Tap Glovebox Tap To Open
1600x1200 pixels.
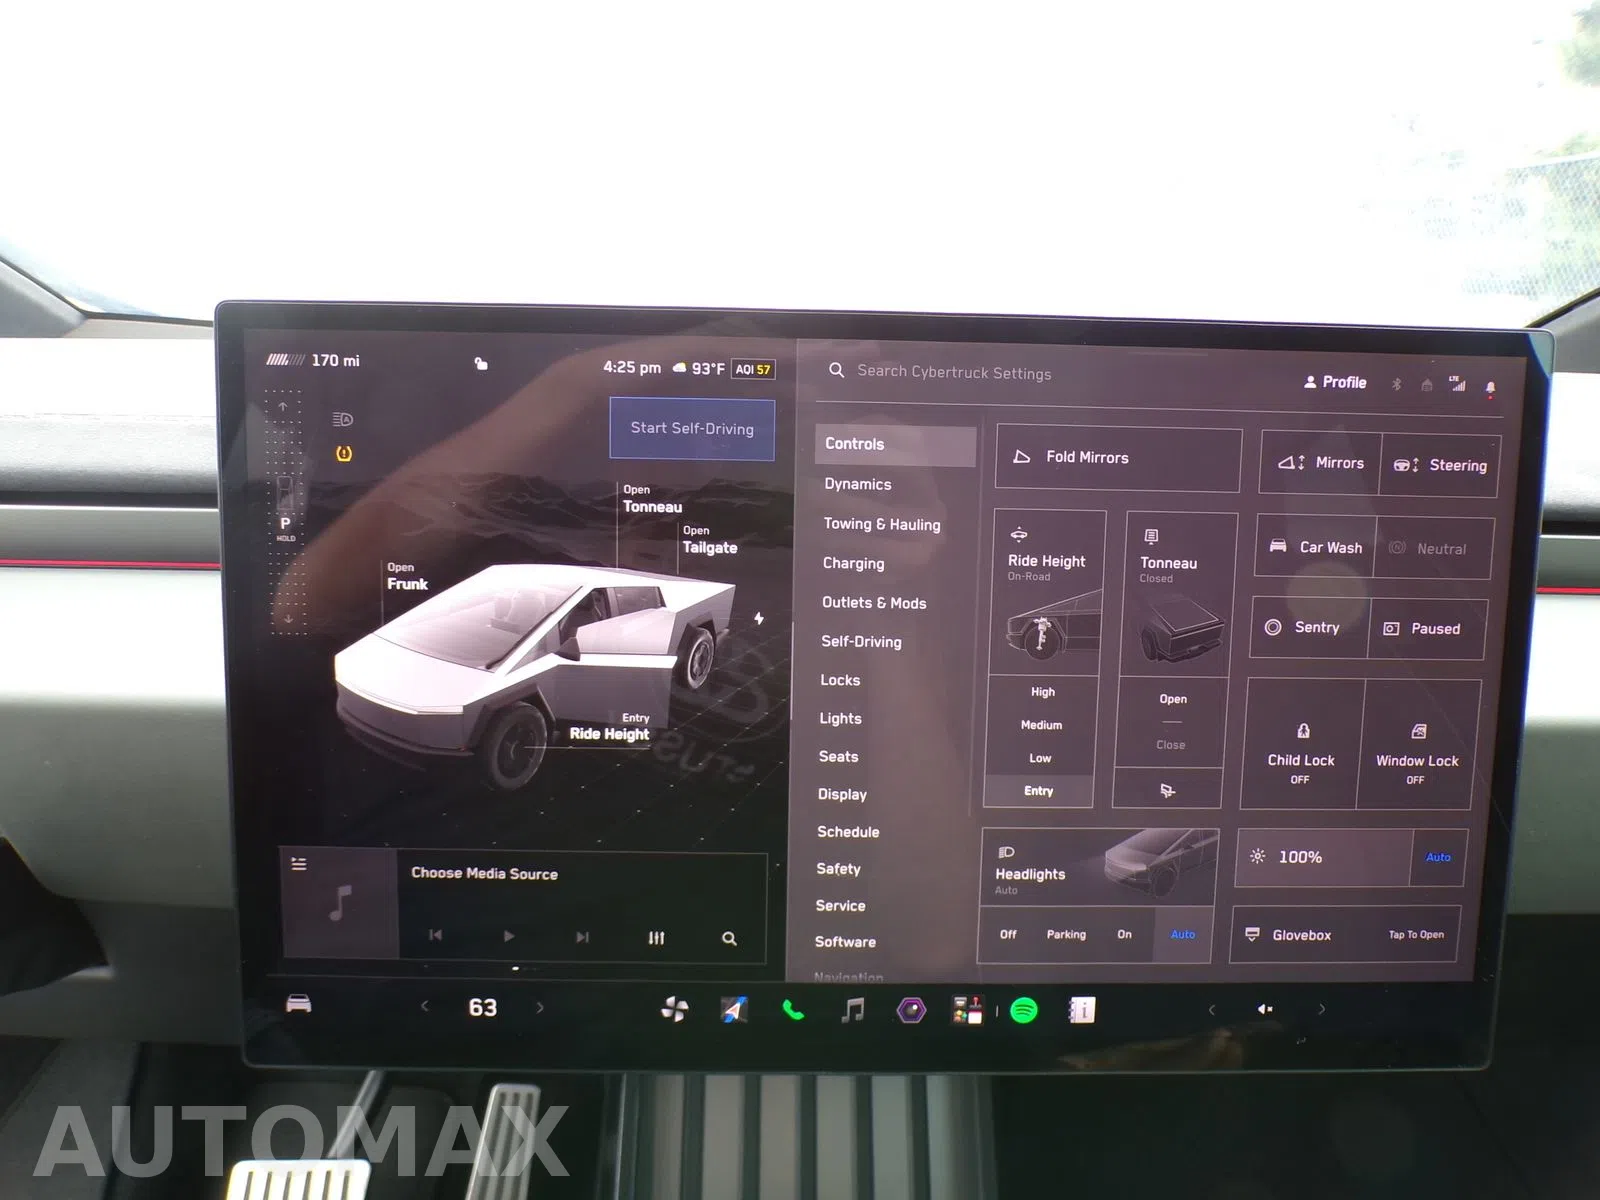(x=1344, y=934)
